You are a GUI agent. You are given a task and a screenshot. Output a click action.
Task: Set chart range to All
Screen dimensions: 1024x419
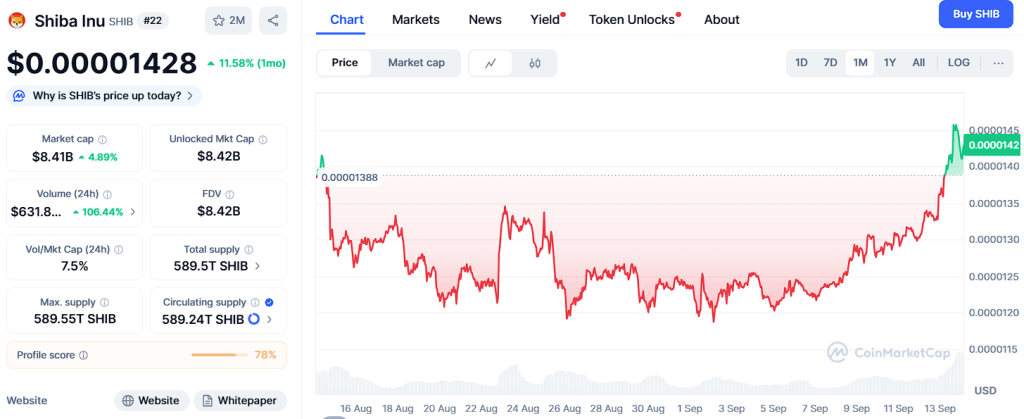[918, 63]
